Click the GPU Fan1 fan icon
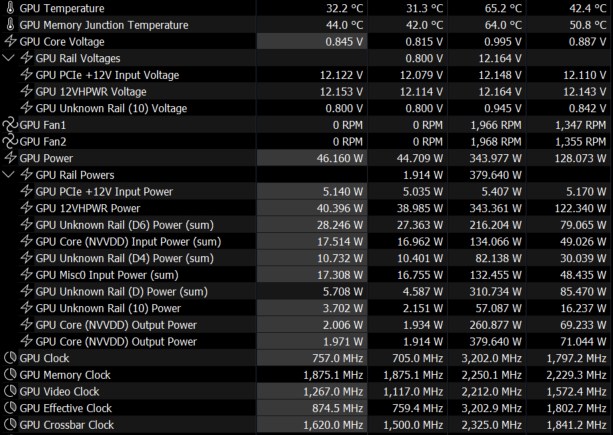 tap(10, 125)
